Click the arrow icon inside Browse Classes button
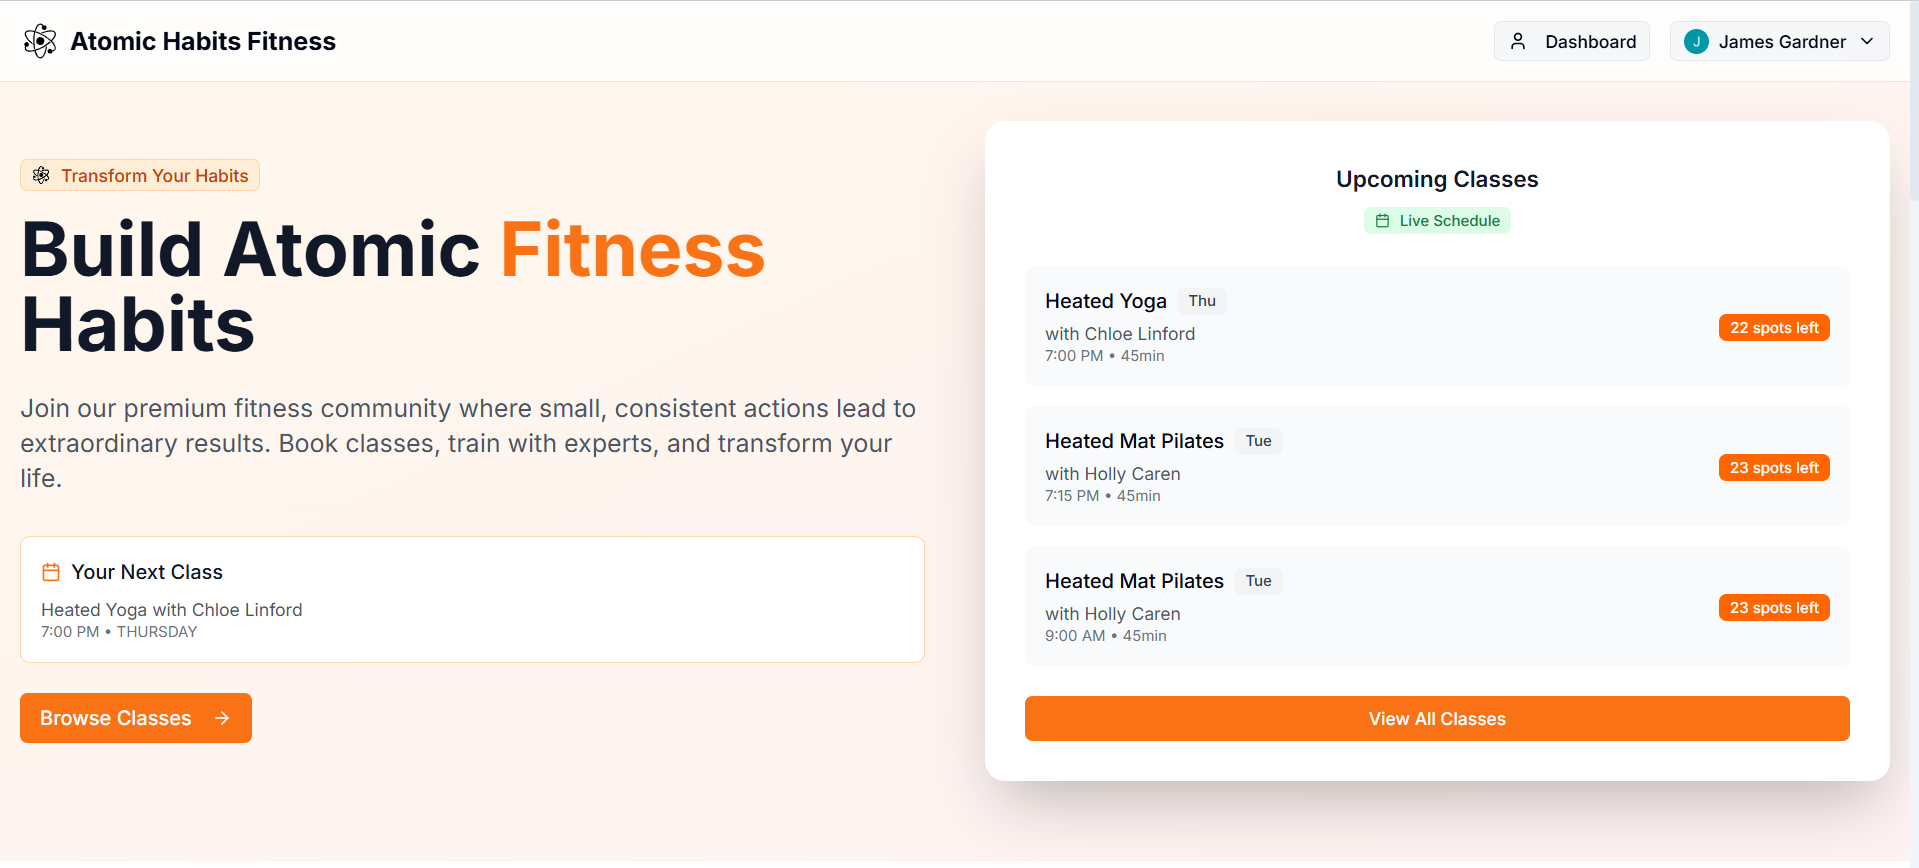This screenshot has width=1919, height=868. (x=220, y=718)
